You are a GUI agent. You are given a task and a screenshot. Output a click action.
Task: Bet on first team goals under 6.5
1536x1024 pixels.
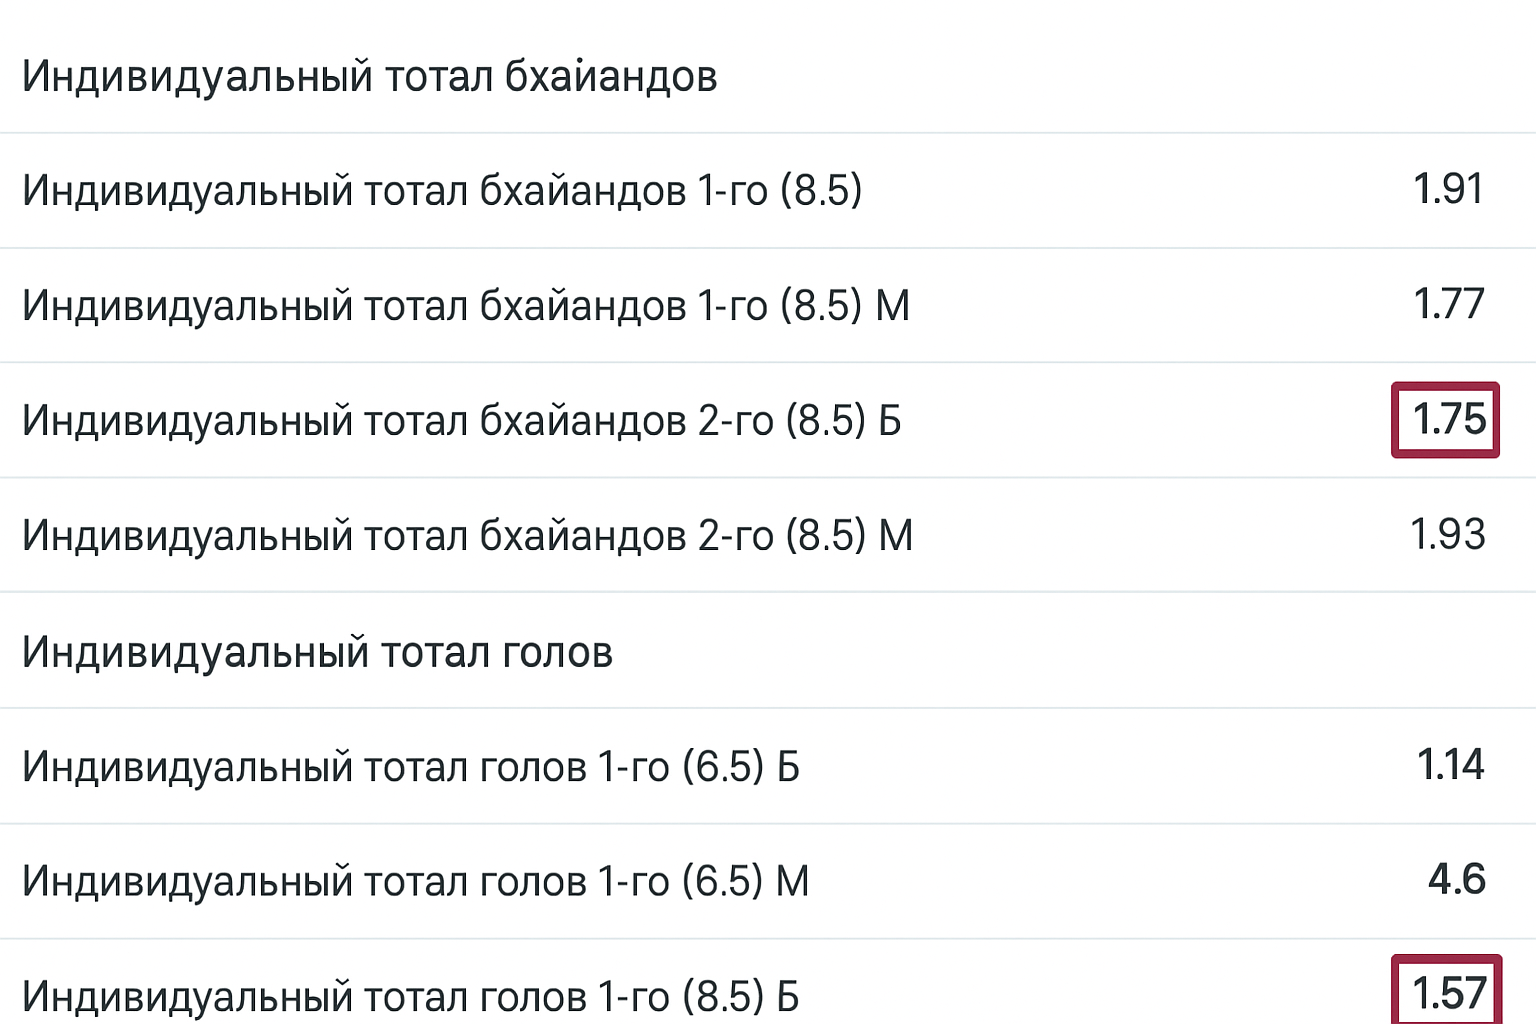[x=1456, y=880]
